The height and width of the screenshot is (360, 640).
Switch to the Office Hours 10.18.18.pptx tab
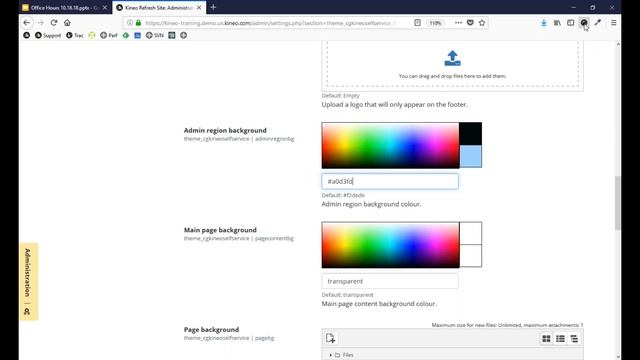pyautogui.click(x=65, y=8)
